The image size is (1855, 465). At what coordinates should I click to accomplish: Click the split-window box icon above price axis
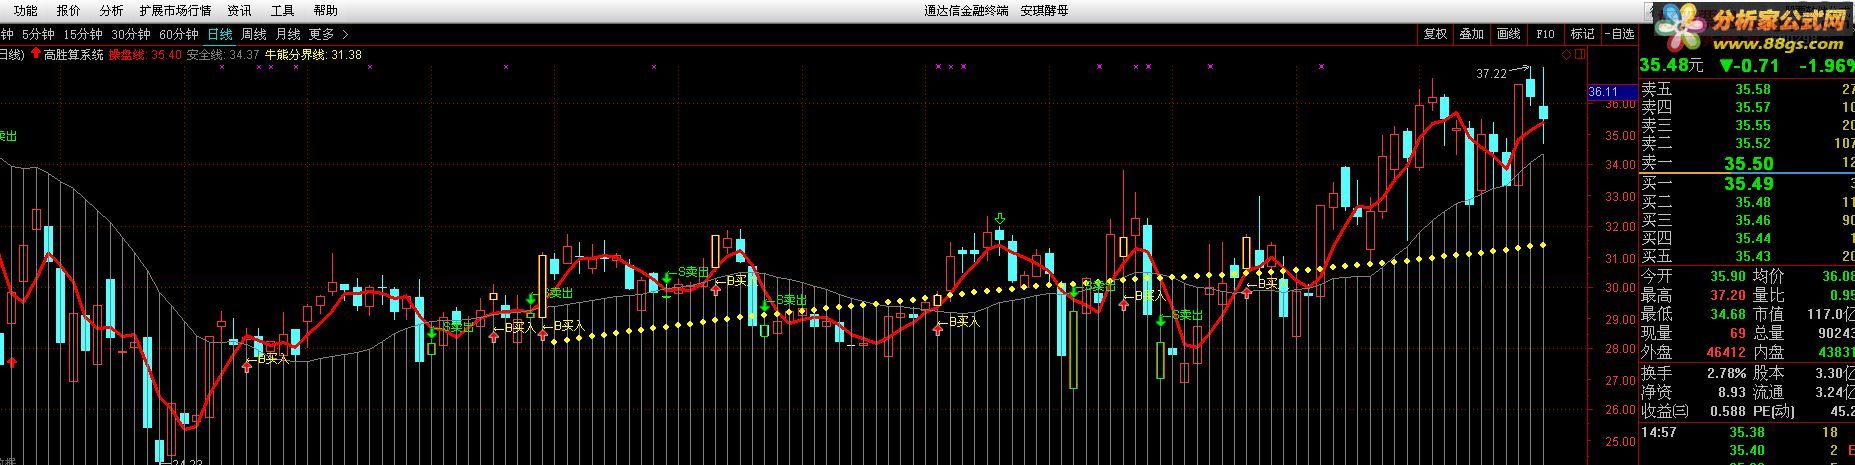1580,55
